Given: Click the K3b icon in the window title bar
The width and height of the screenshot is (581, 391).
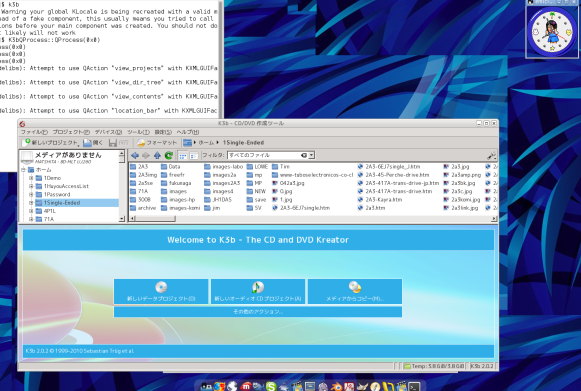Looking at the screenshot, I should [22, 124].
